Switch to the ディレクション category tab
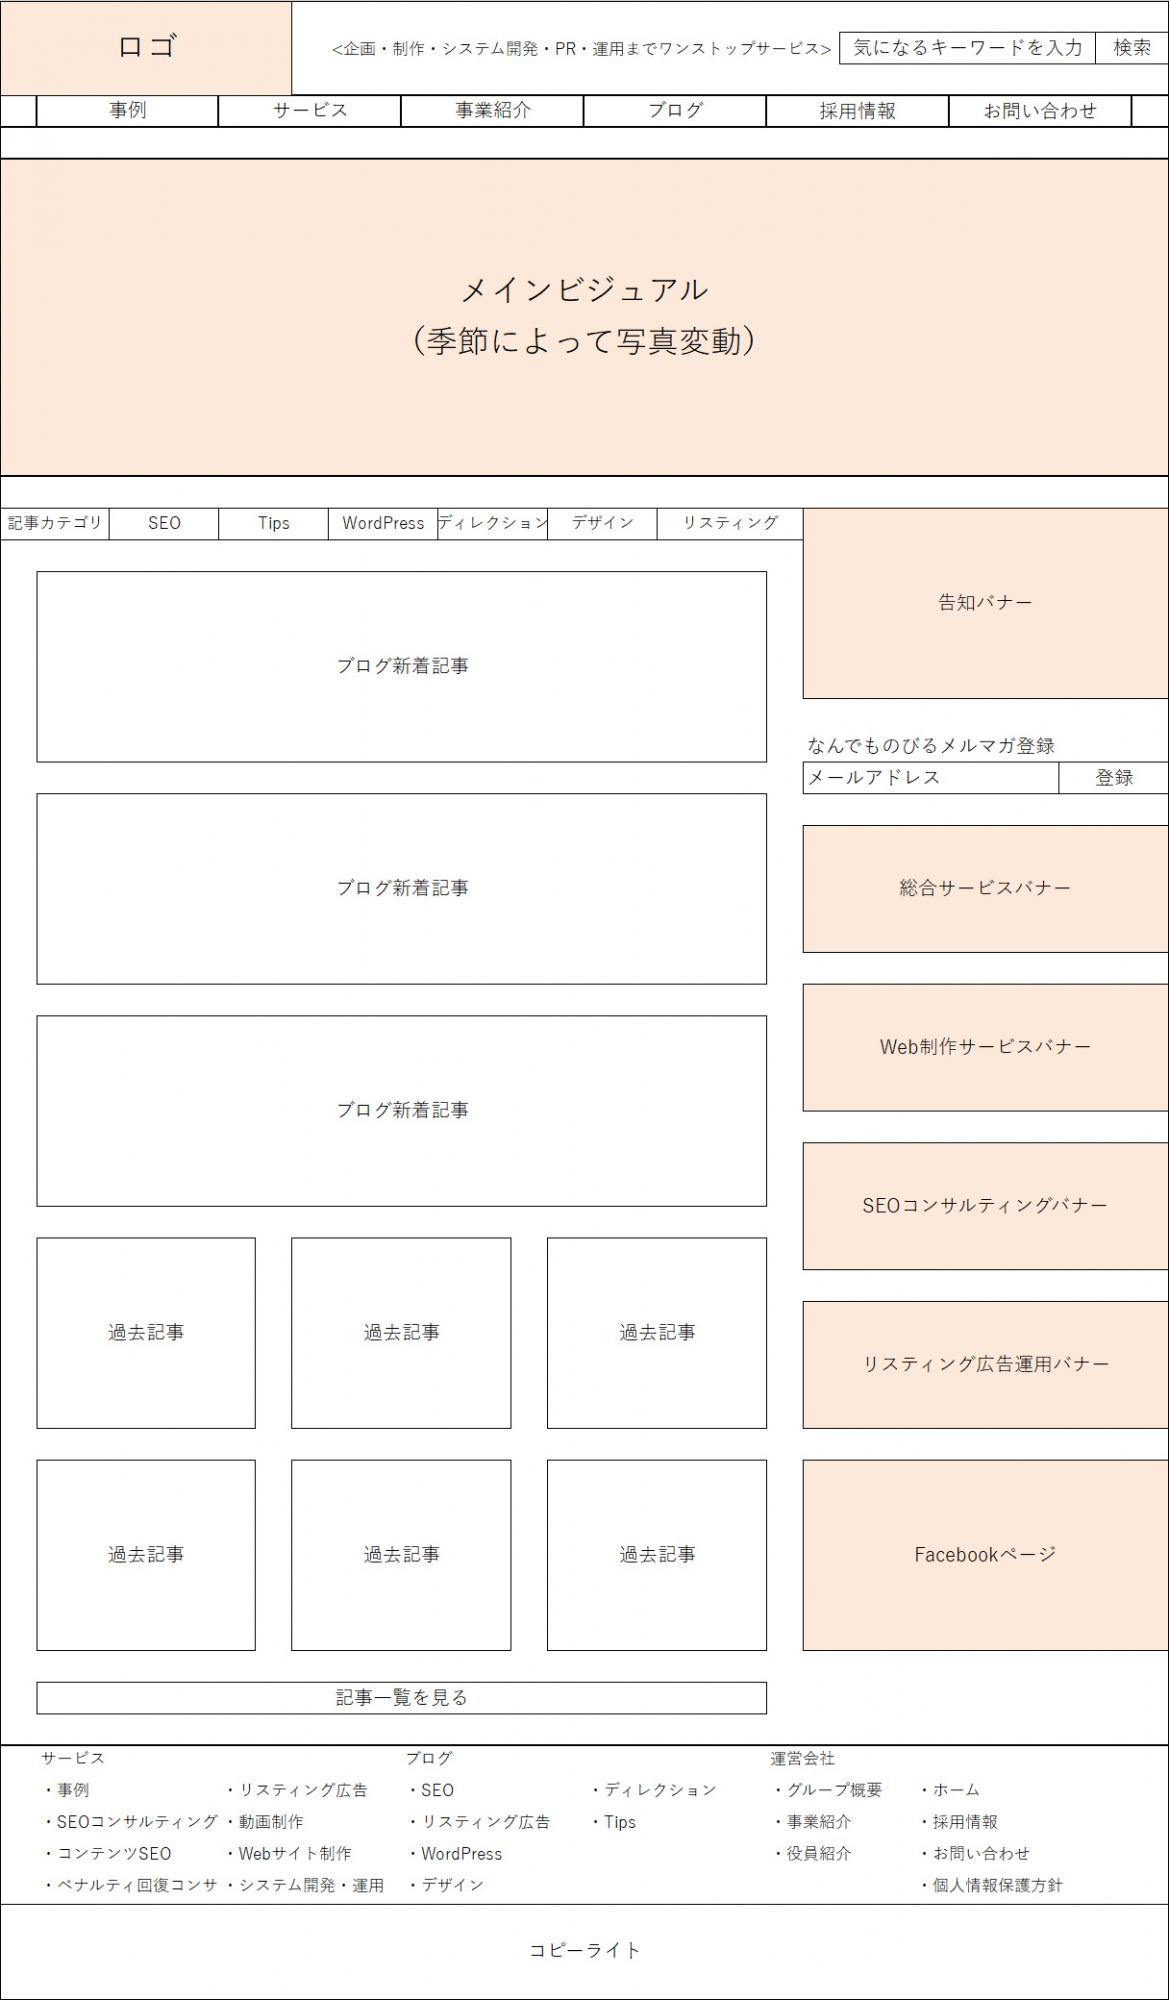The width and height of the screenshot is (1169, 2000). coord(492,523)
